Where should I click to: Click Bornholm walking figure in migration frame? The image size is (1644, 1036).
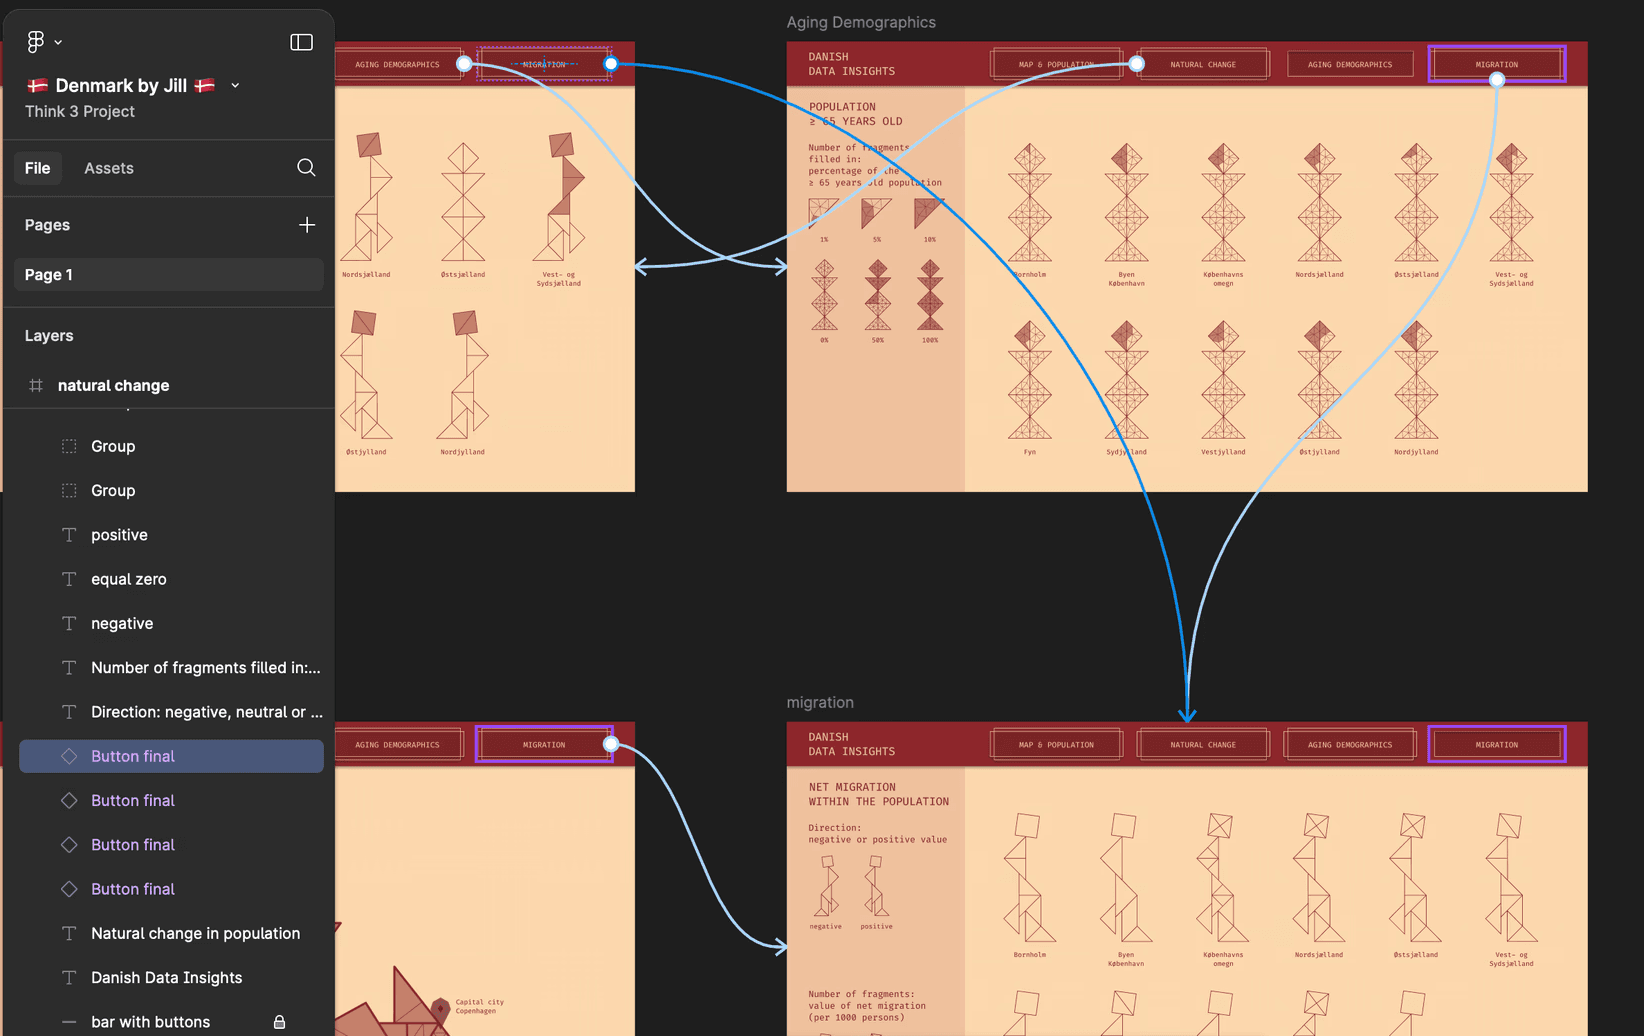tap(1030, 877)
